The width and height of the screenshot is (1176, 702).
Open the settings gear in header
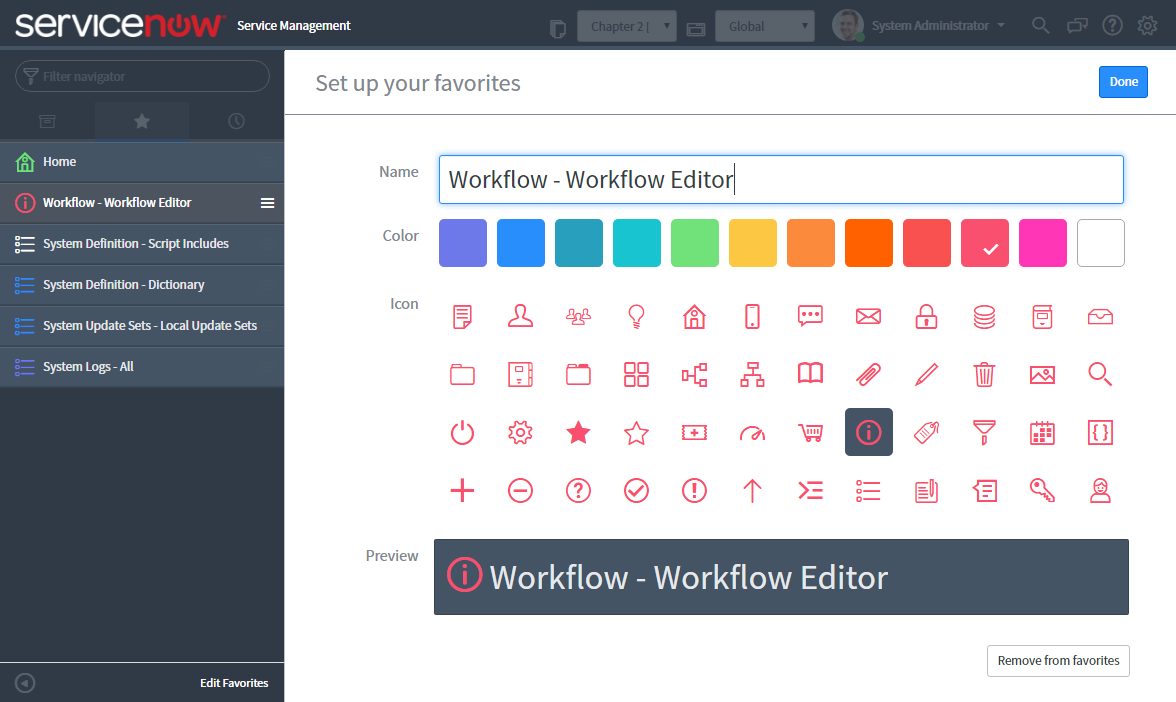pos(1148,26)
